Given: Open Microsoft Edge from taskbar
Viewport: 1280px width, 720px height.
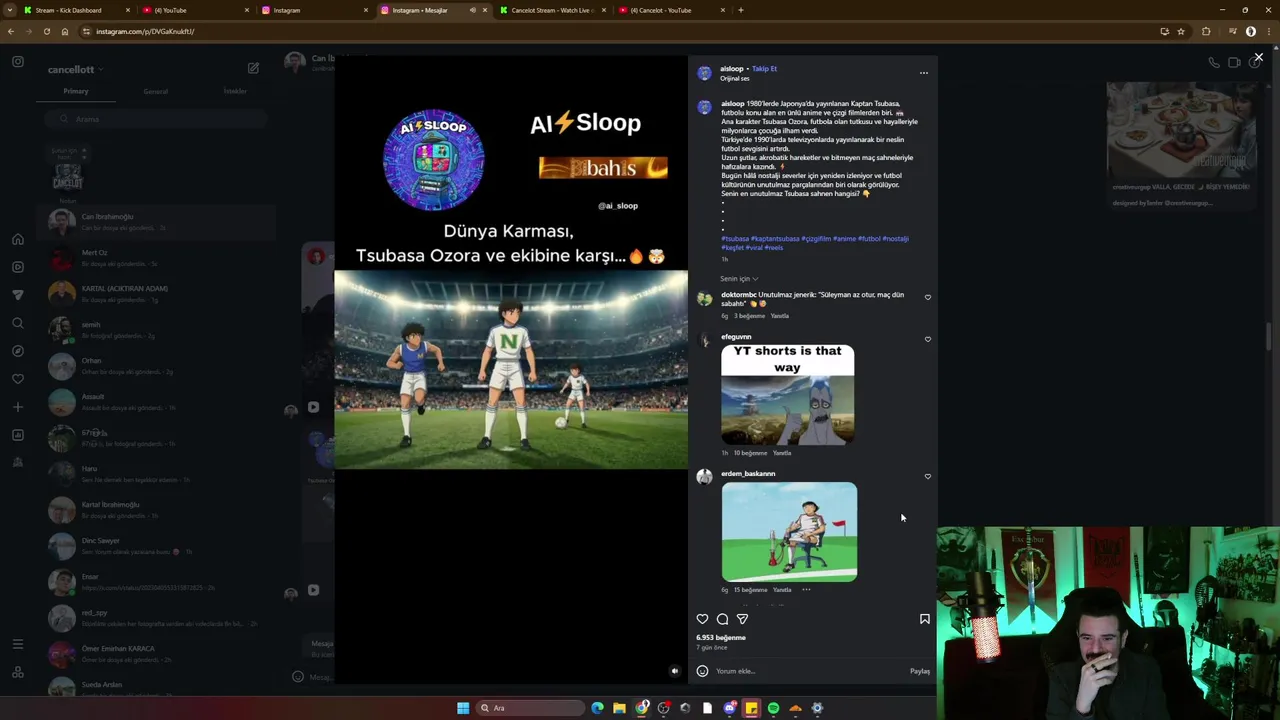Looking at the screenshot, I should [x=597, y=708].
